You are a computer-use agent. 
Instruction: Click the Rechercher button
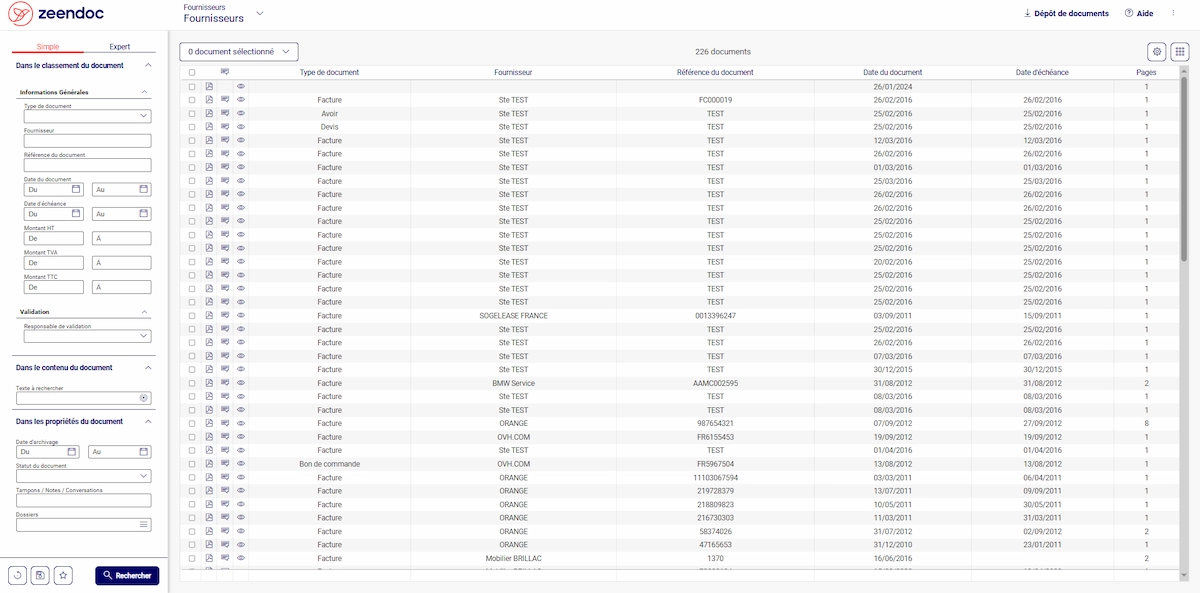click(127, 576)
